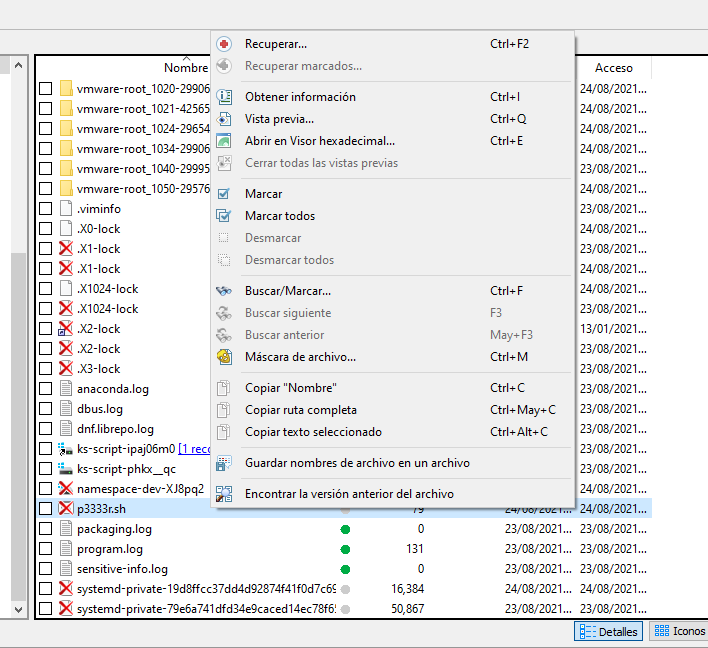The height and width of the screenshot is (648, 708).
Task: Click the Abrir en Visor hexadecimal icon
Action: click(x=225, y=141)
